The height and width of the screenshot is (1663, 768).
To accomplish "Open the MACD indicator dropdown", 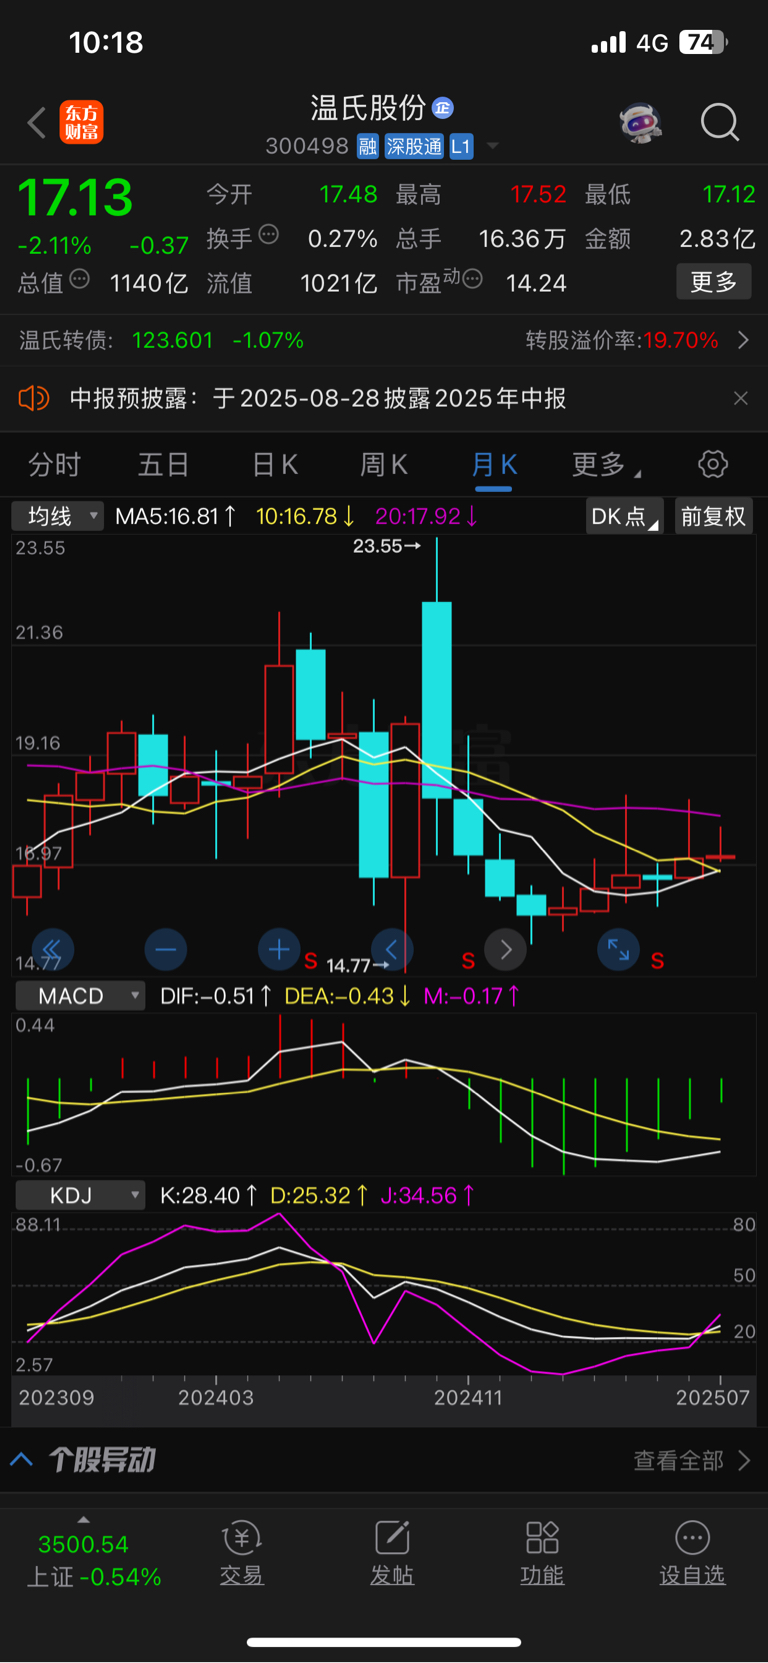I will [80, 996].
